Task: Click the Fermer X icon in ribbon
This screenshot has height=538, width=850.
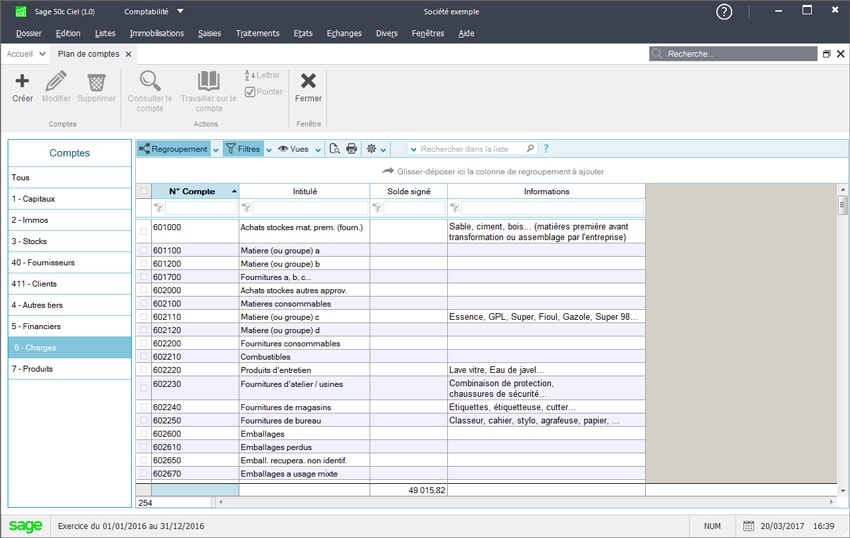Action: (308, 81)
